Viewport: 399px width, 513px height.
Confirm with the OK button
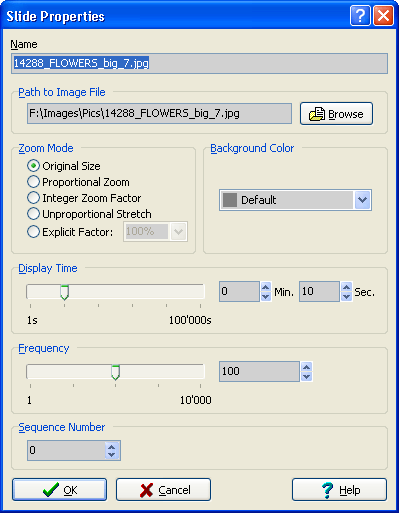pyautogui.click(x=60, y=490)
